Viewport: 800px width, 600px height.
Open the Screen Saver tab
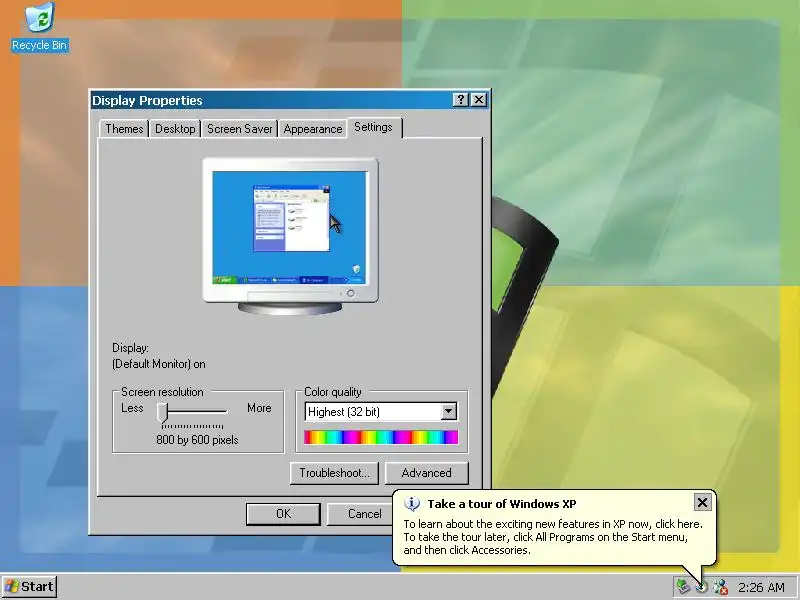(239, 129)
